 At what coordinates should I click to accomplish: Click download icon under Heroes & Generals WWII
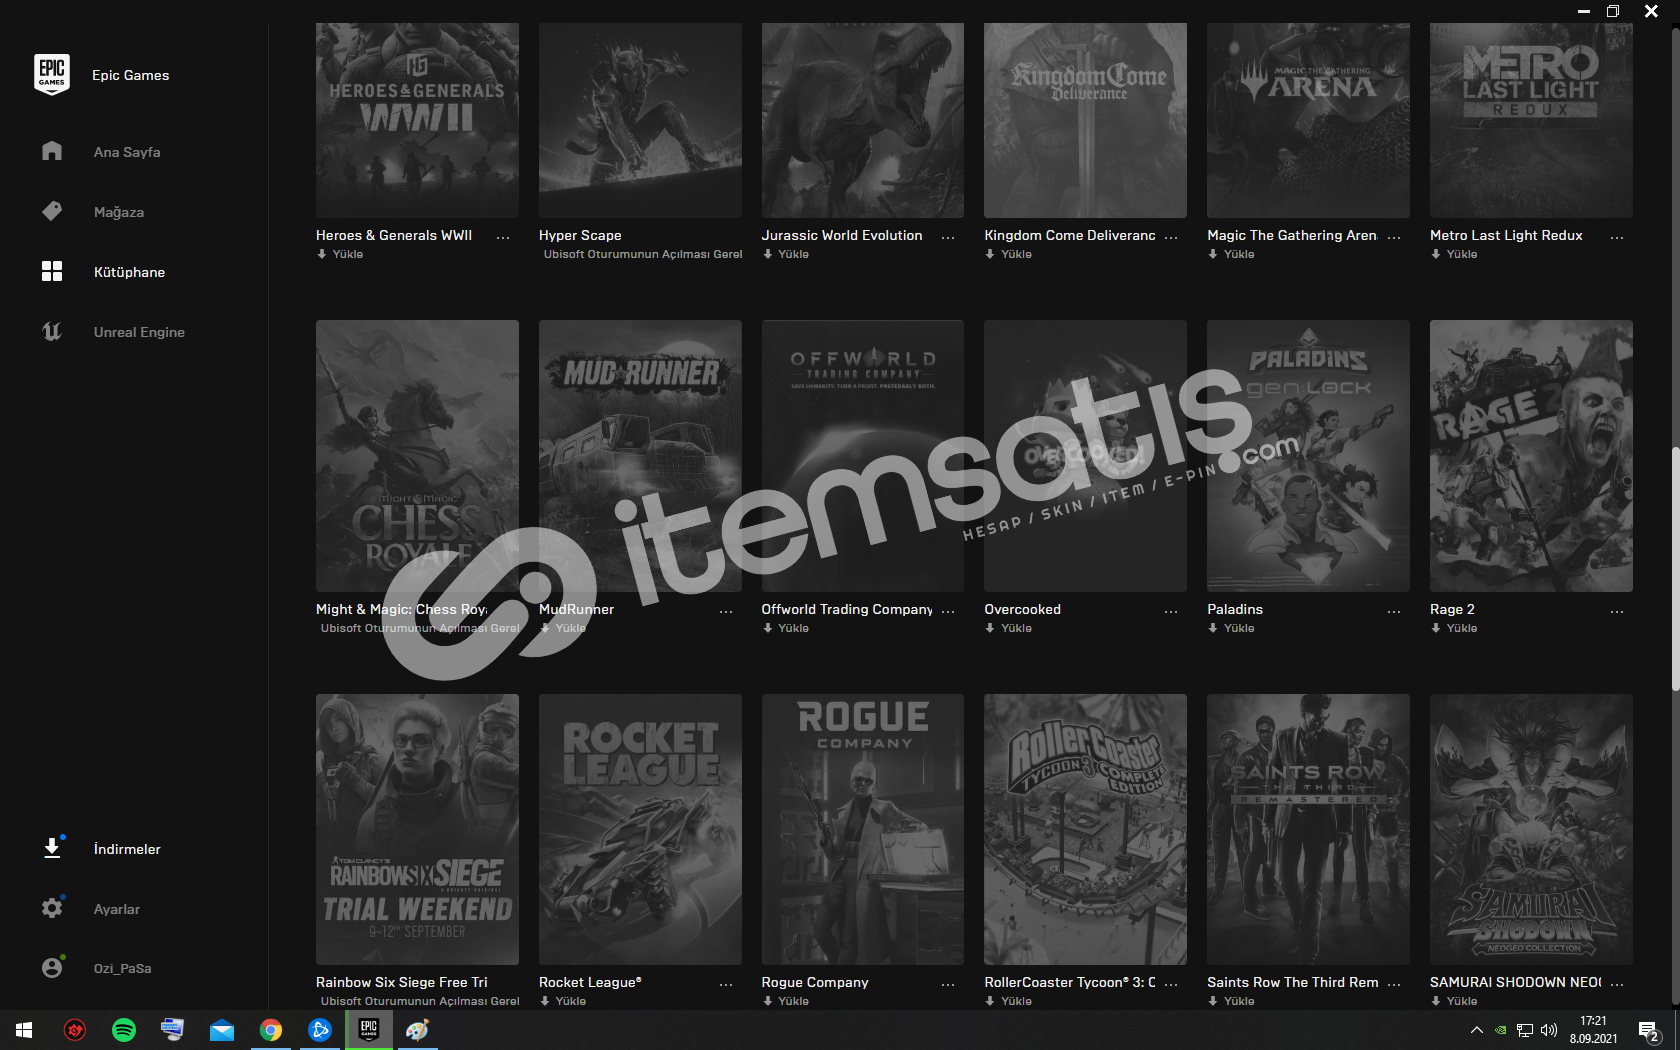[x=322, y=254]
